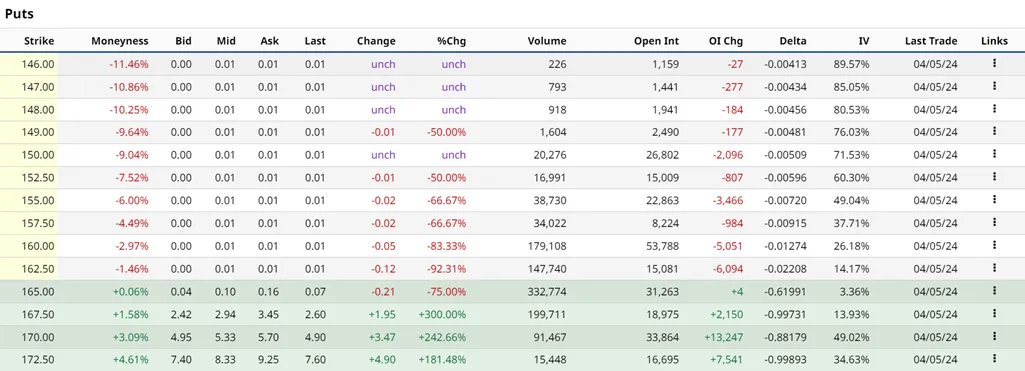The height and width of the screenshot is (371, 1025).
Task: Open links menu for 148.00 strike row
Action: click(x=994, y=109)
